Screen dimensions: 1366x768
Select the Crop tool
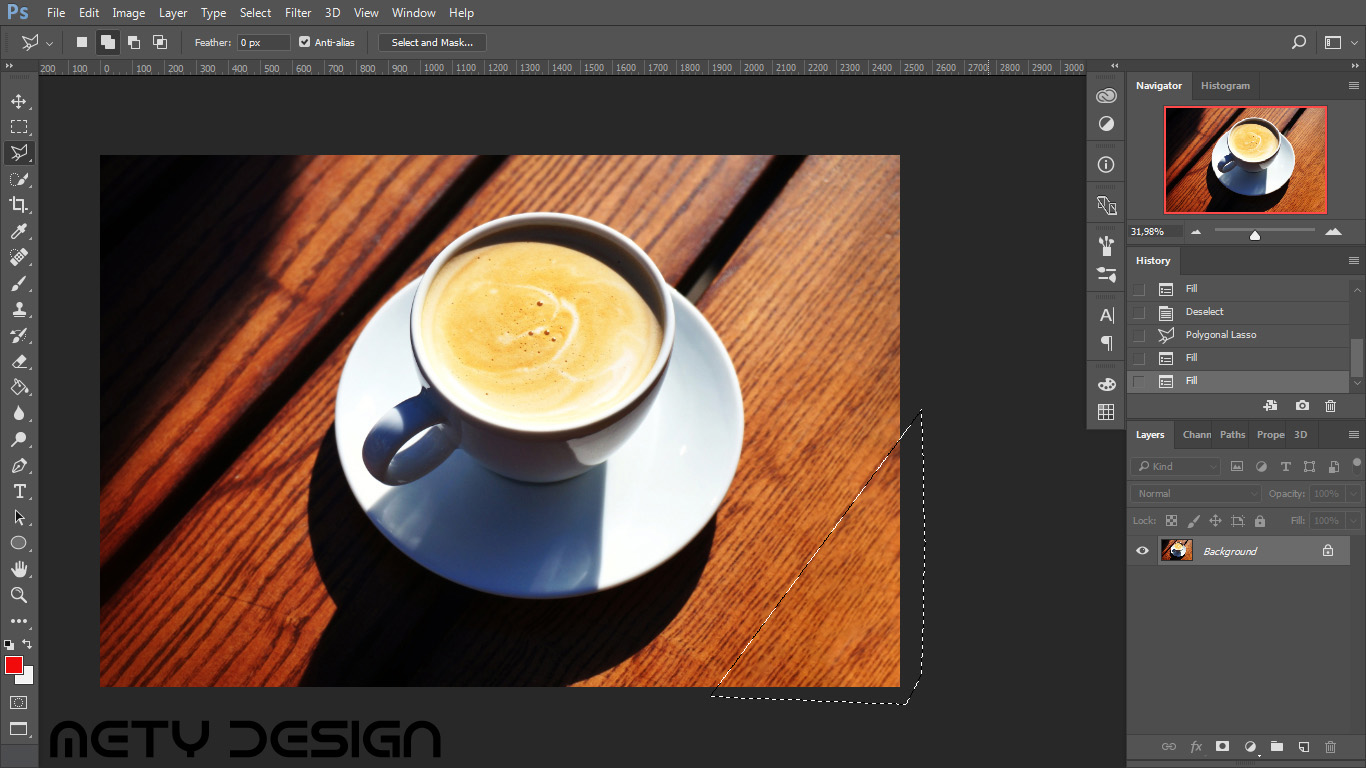(x=18, y=205)
